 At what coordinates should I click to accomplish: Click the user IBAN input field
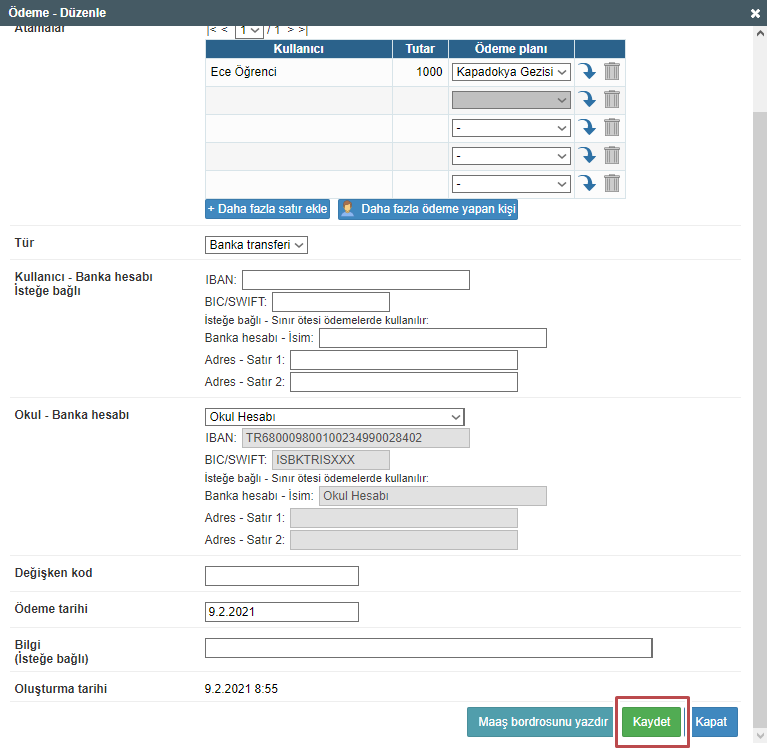coord(356,280)
